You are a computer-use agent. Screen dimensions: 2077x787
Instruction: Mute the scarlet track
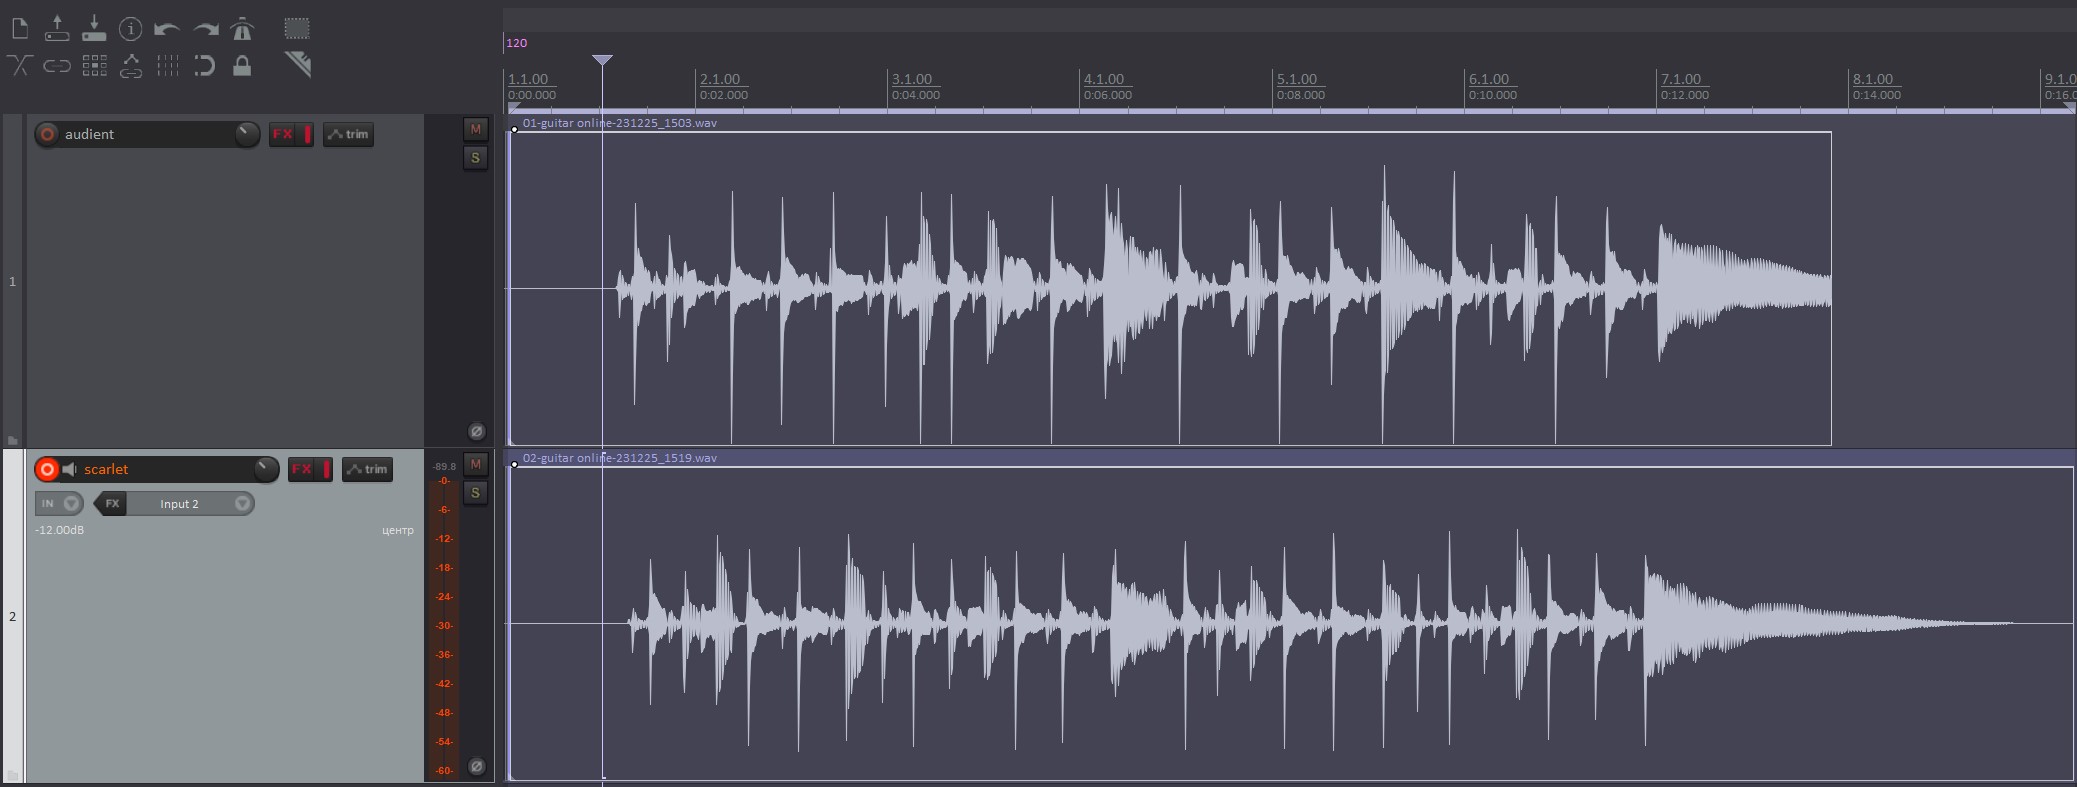pyautogui.click(x=475, y=464)
